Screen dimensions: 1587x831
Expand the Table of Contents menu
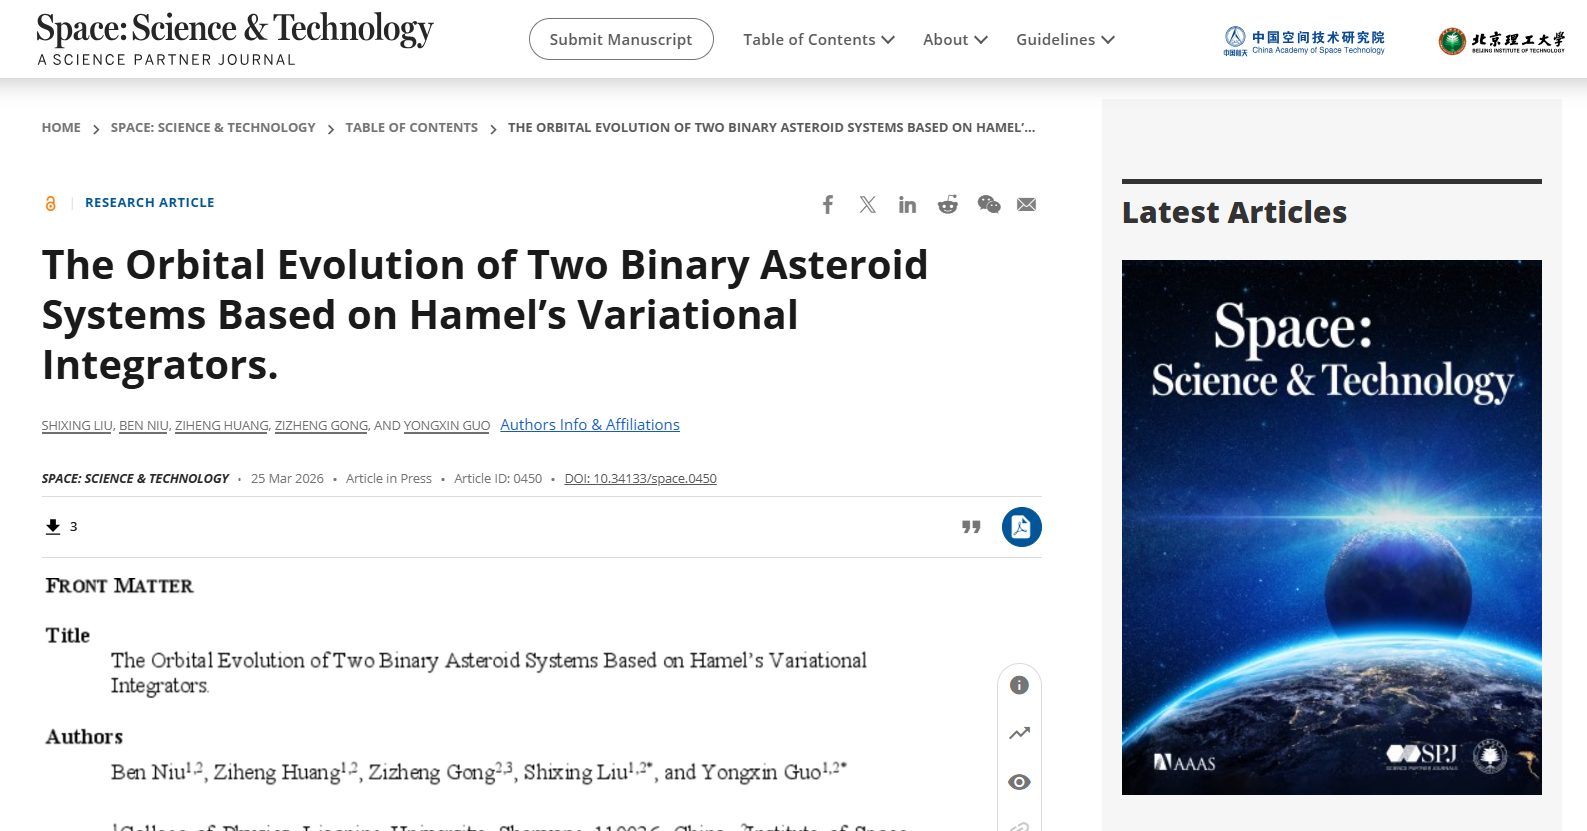(x=818, y=40)
